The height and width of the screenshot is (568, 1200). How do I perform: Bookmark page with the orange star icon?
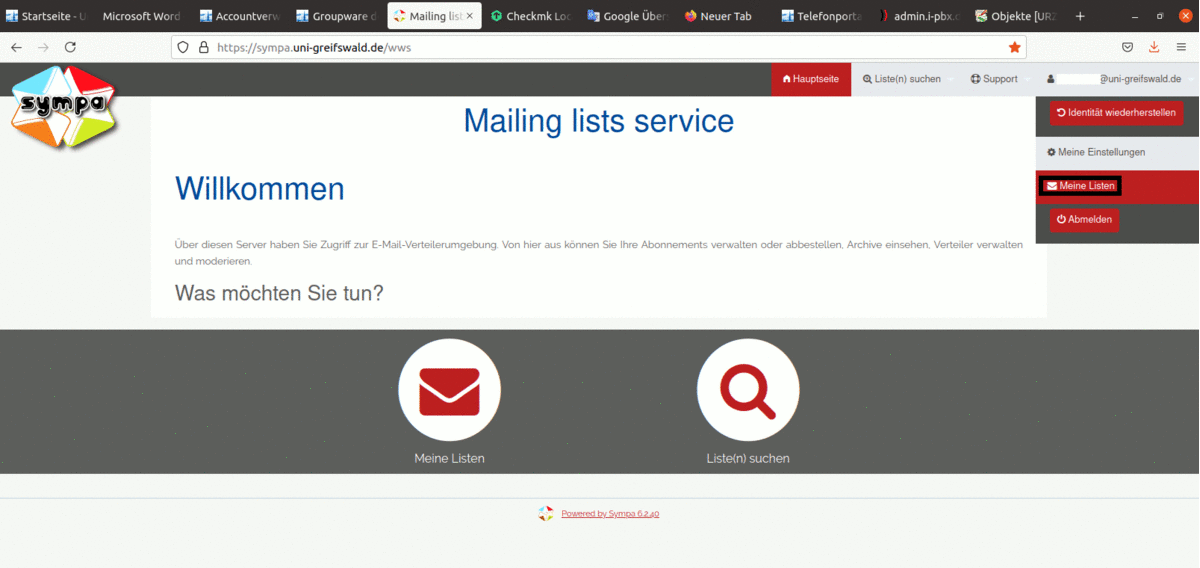click(x=1014, y=47)
